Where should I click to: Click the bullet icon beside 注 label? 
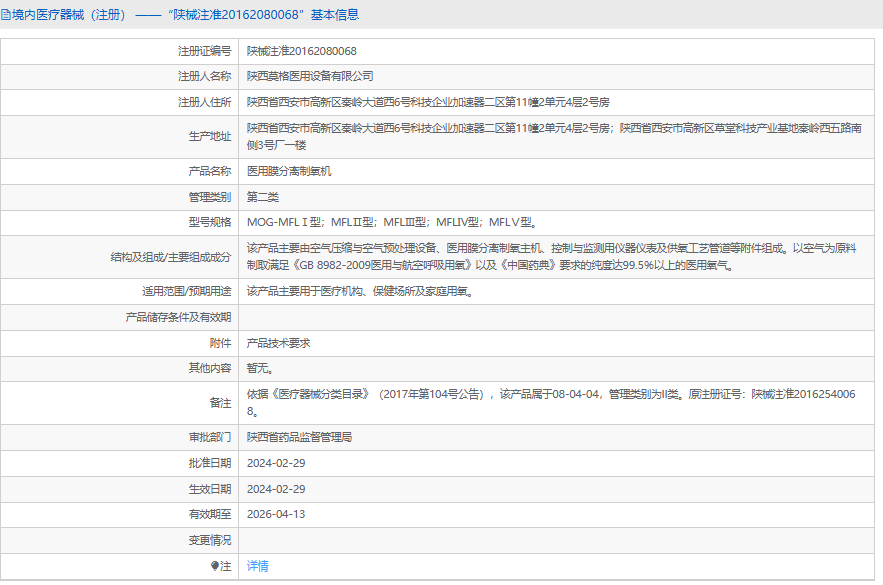(214, 566)
